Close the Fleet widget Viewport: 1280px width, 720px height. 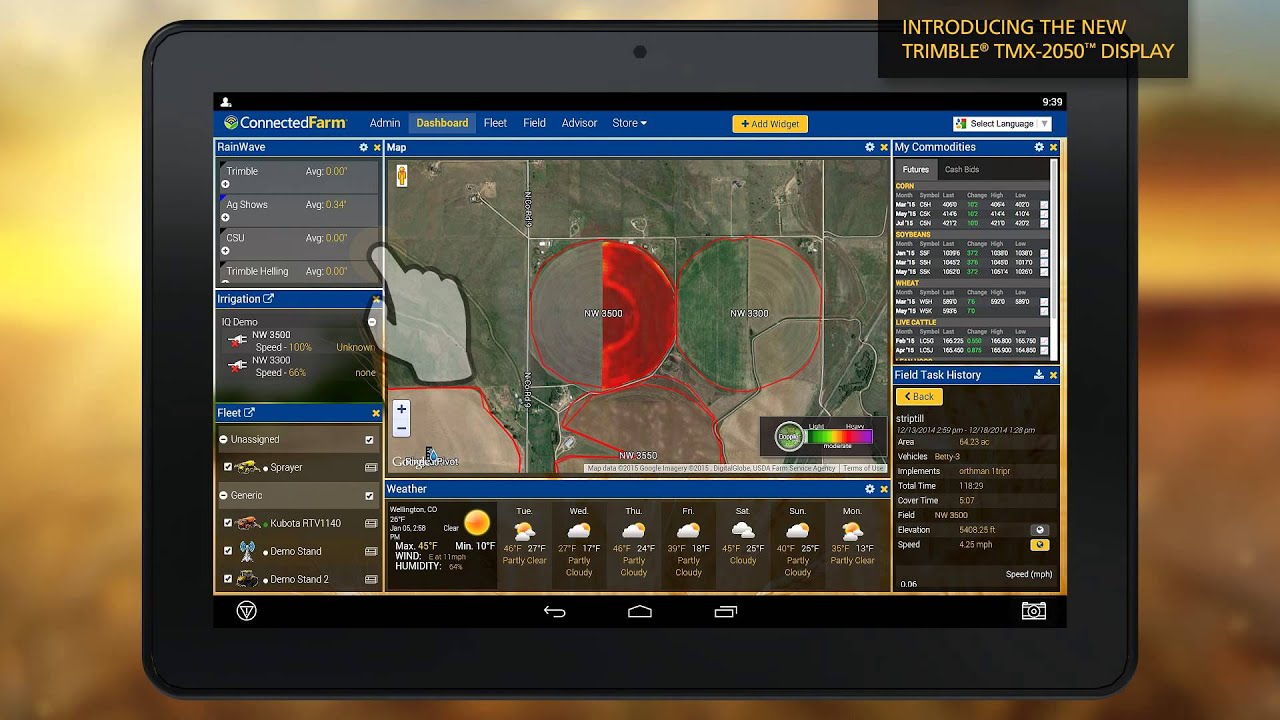click(376, 413)
